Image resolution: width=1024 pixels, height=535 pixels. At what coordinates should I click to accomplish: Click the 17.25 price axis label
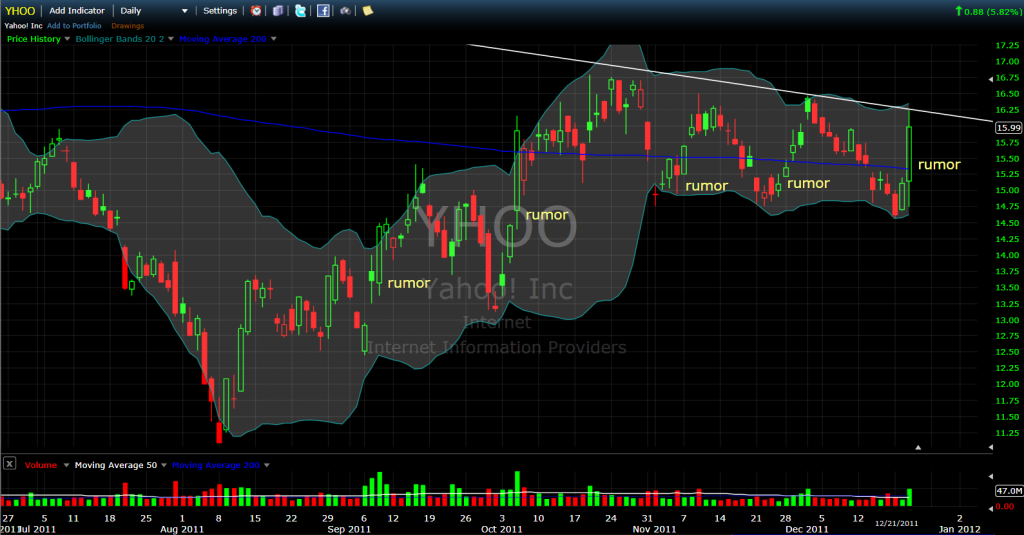[x=1007, y=46]
